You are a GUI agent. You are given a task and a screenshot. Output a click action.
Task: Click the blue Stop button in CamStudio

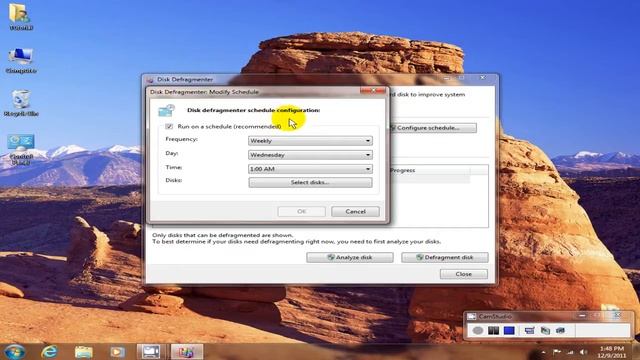click(509, 330)
